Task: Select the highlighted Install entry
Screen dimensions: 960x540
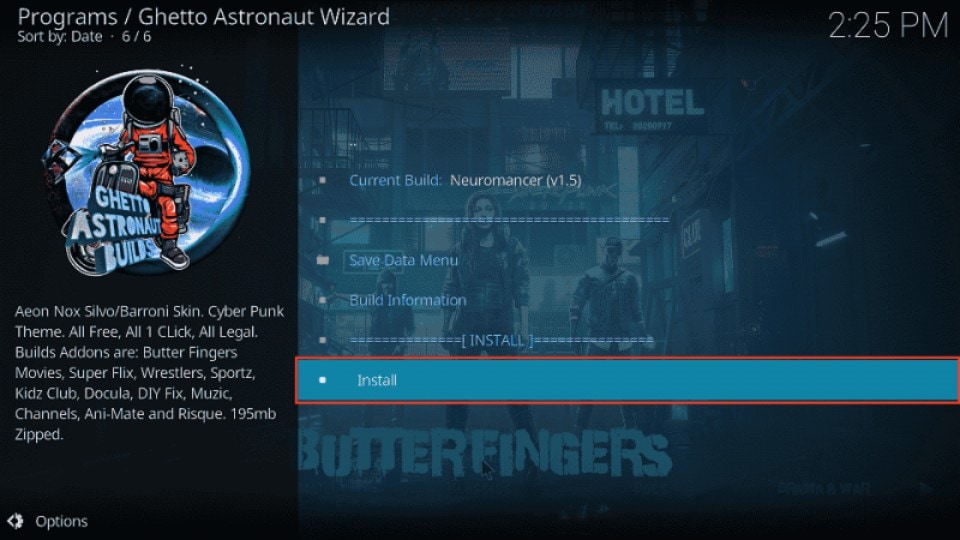Action: [628, 380]
